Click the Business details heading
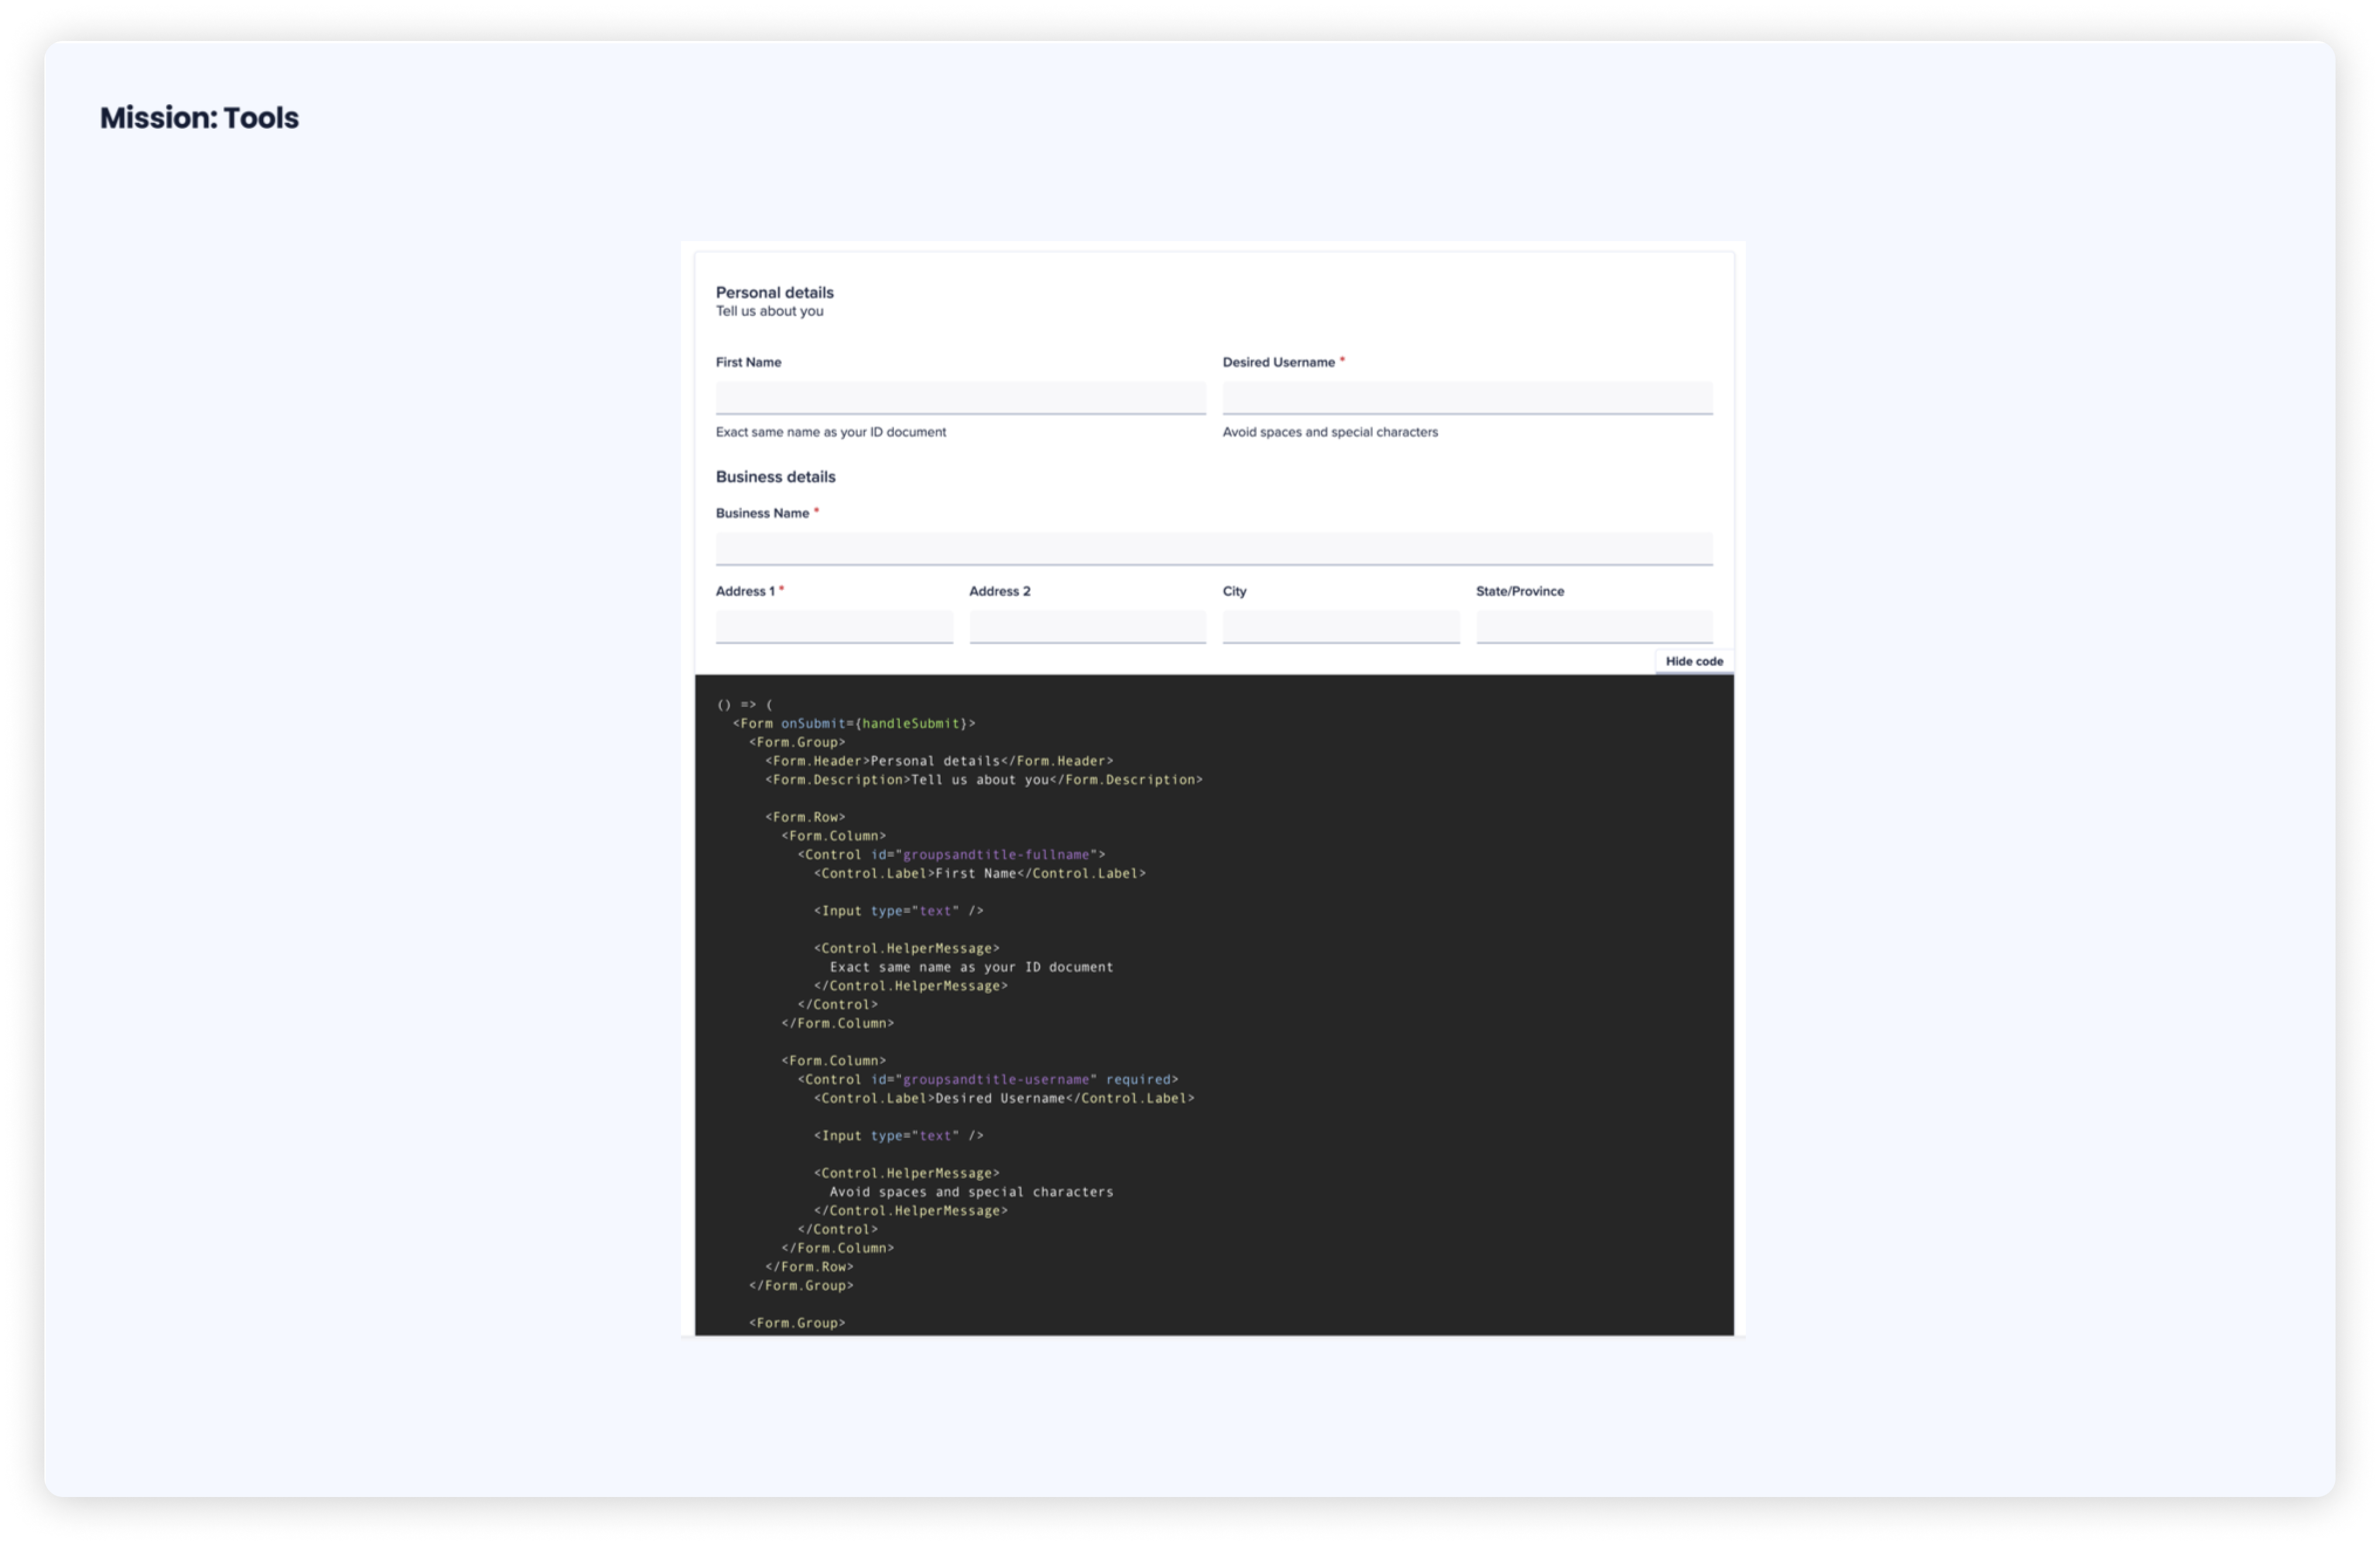Viewport: 2380px width, 1545px height. tap(775, 477)
